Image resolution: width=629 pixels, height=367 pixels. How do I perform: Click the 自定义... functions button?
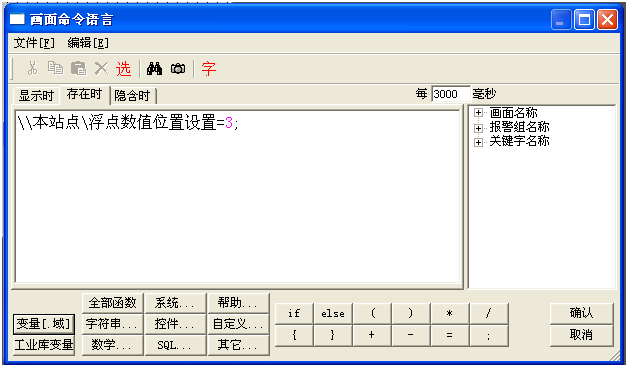(x=238, y=324)
